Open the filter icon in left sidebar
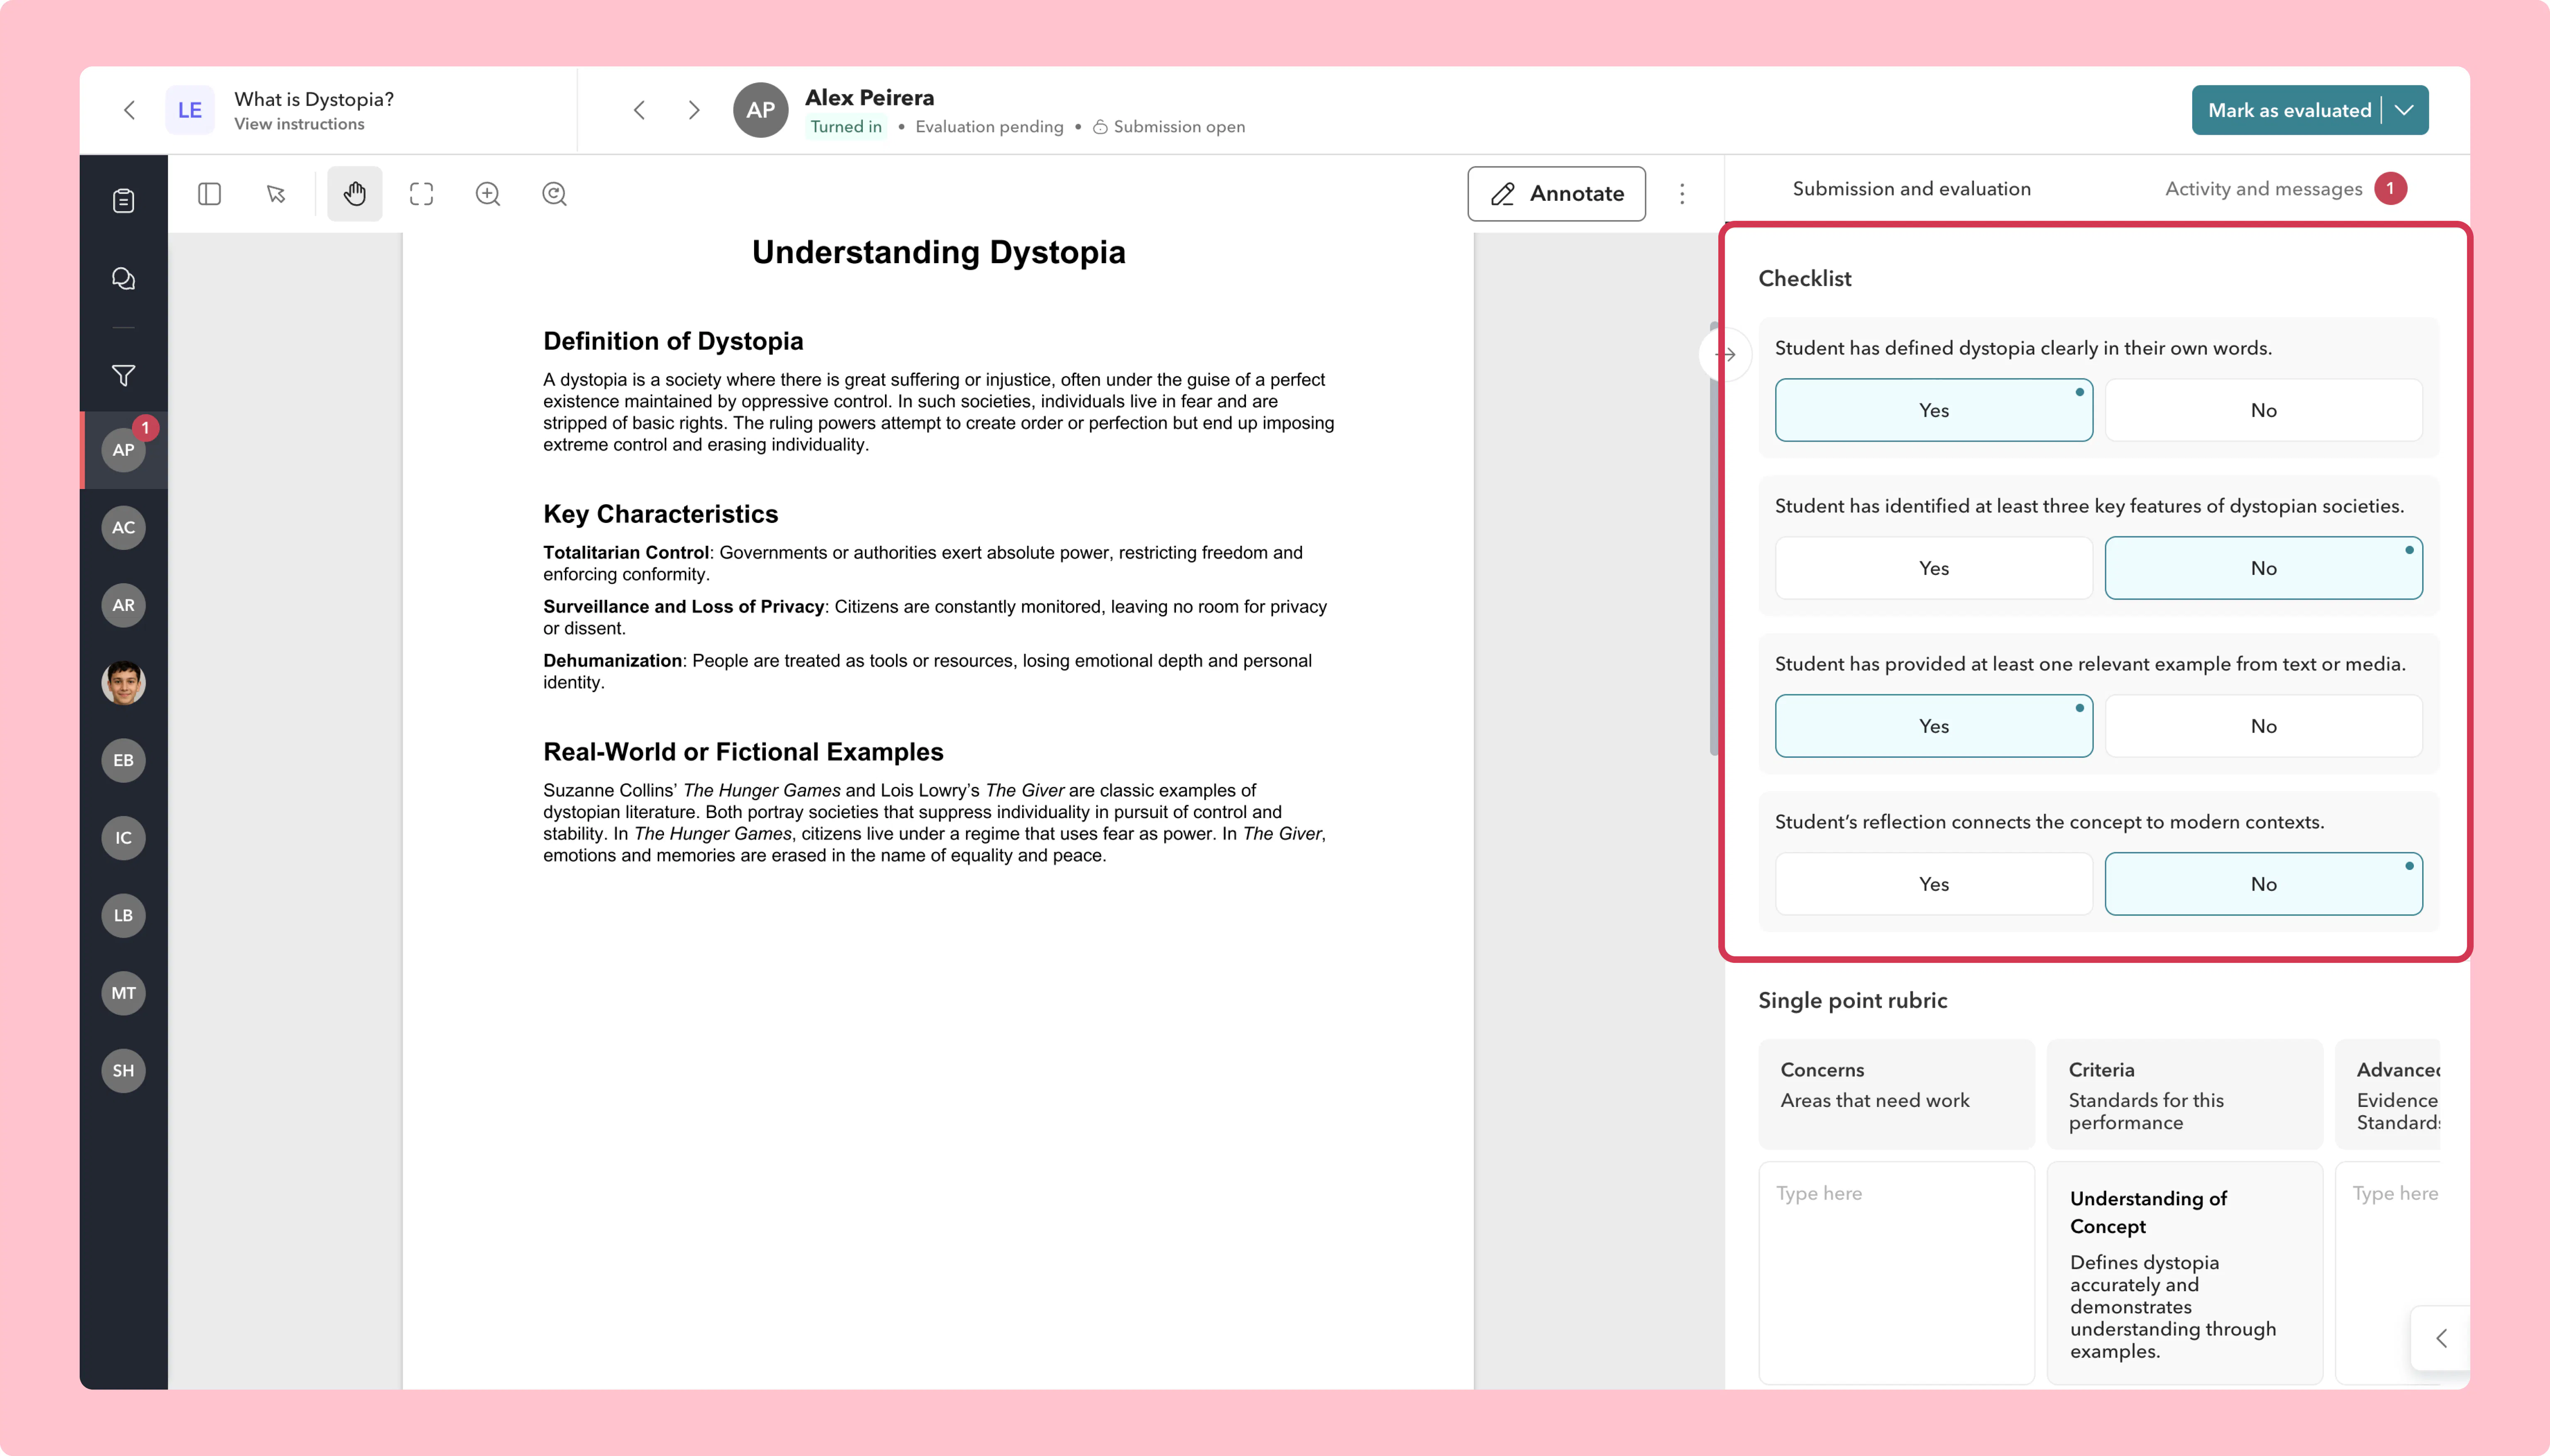This screenshot has height=1456, width=2550. click(x=123, y=375)
